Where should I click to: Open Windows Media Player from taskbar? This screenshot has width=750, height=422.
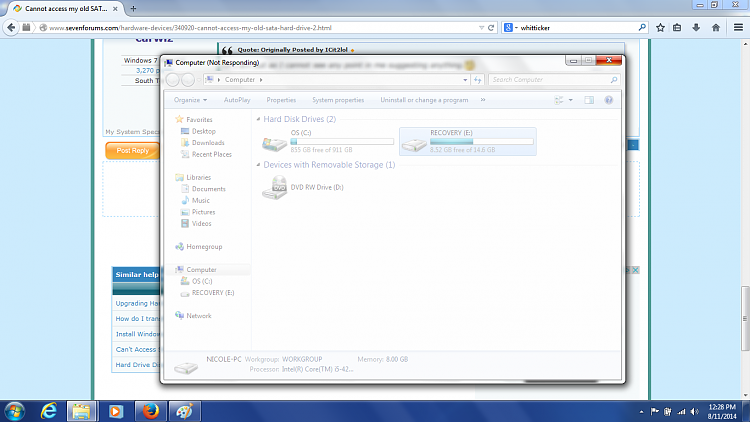coord(115,411)
